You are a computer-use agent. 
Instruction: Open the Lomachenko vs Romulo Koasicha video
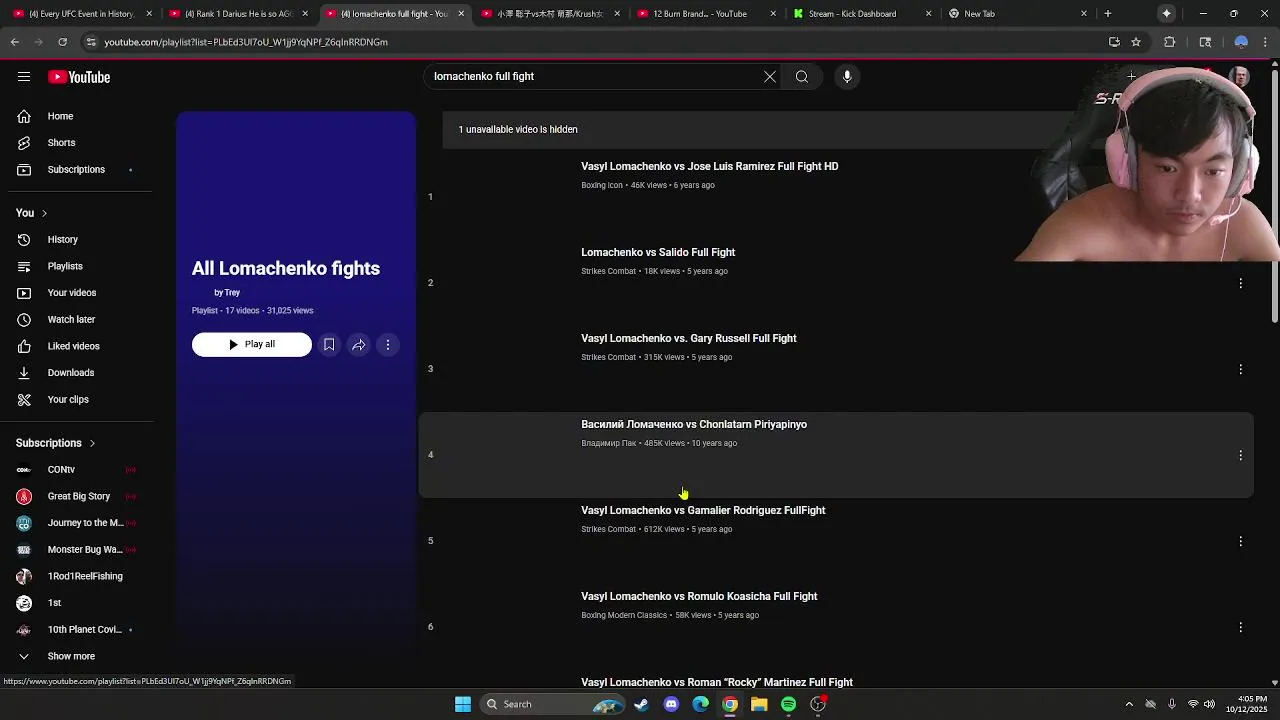click(x=699, y=597)
